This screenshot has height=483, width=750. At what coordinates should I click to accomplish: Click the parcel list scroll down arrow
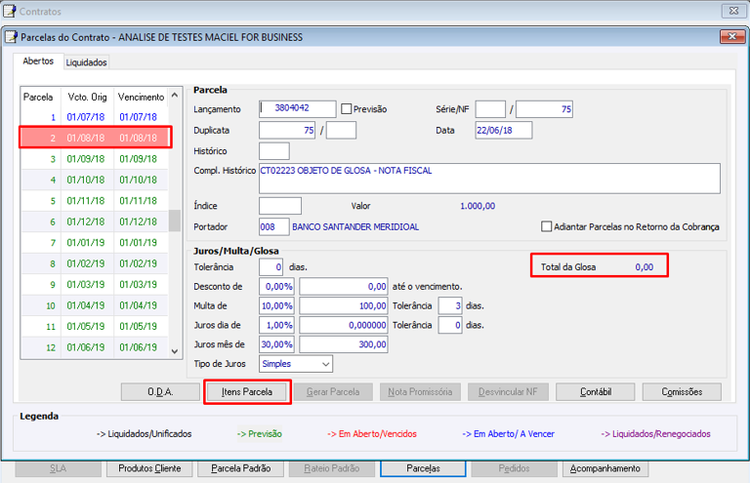[175, 351]
